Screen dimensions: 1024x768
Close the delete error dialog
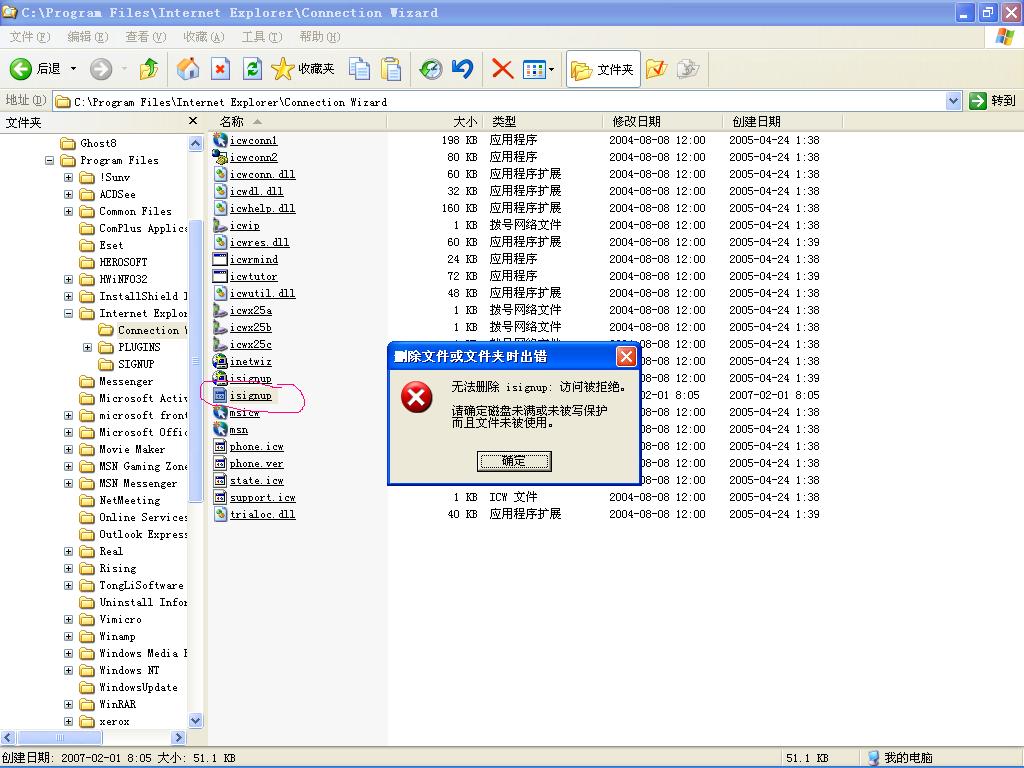[x=626, y=357]
